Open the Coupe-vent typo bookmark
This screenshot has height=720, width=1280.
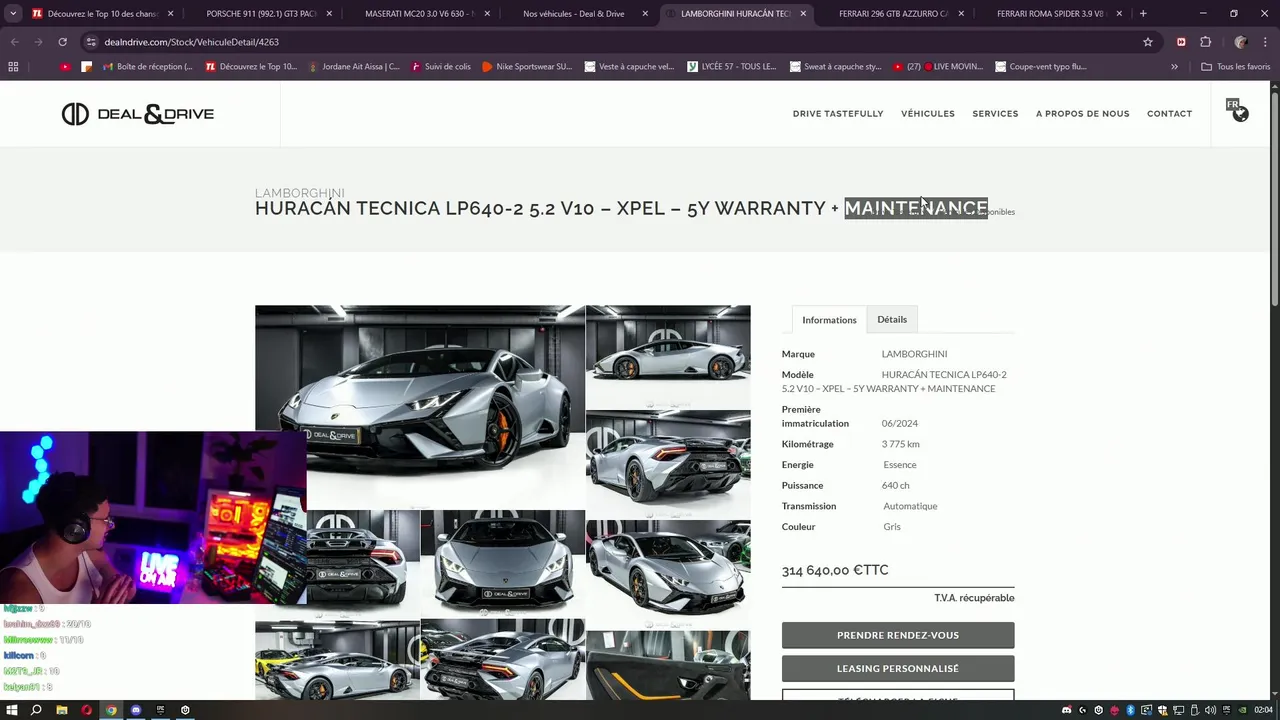[x=1041, y=67]
